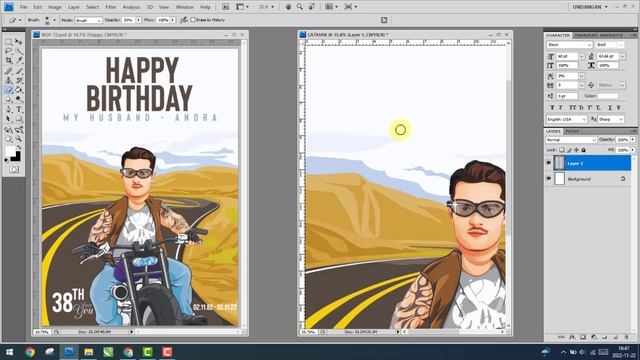
Task: Open the layer blend mode Normal dropdown
Action: [571, 140]
